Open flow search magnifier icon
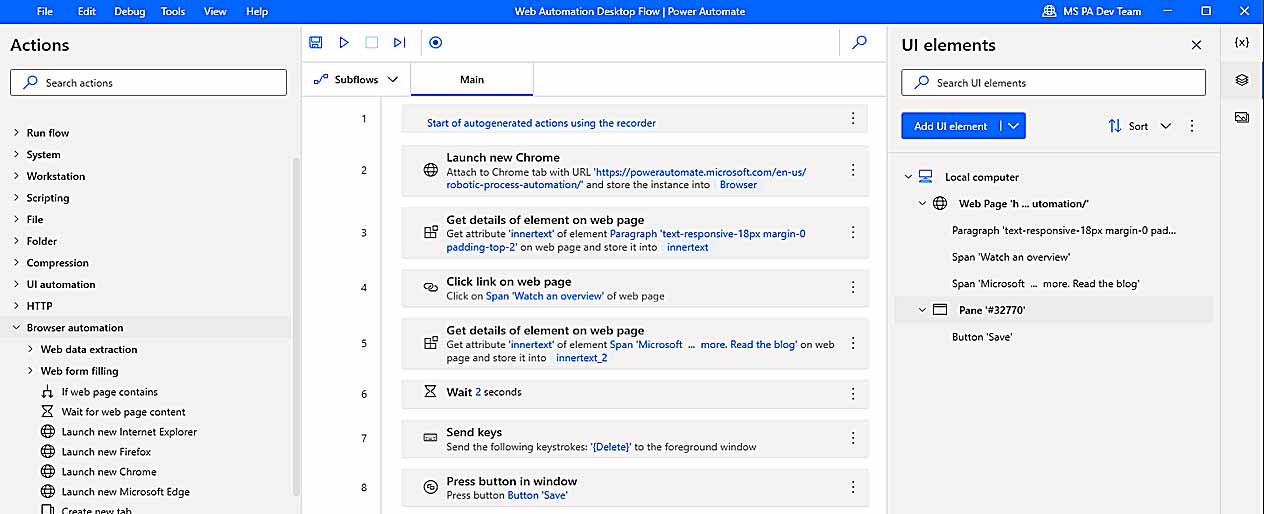1264x514 pixels. coord(859,43)
